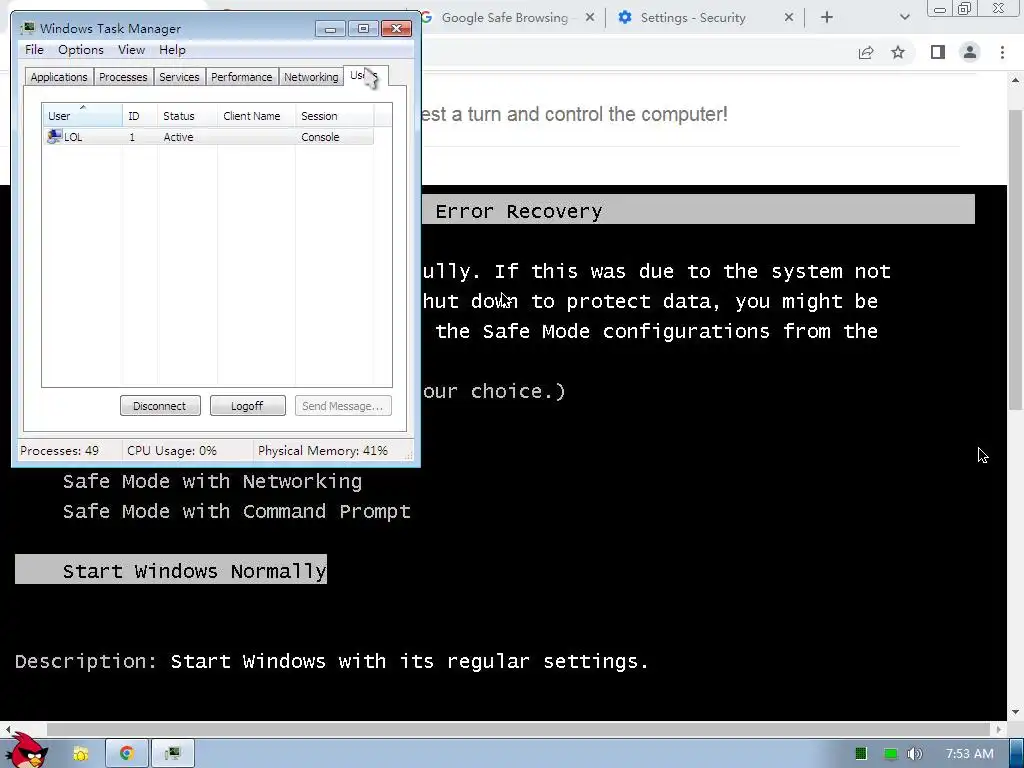Click the Logoff button
Screen dimensions: 1024x768
click(248, 406)
